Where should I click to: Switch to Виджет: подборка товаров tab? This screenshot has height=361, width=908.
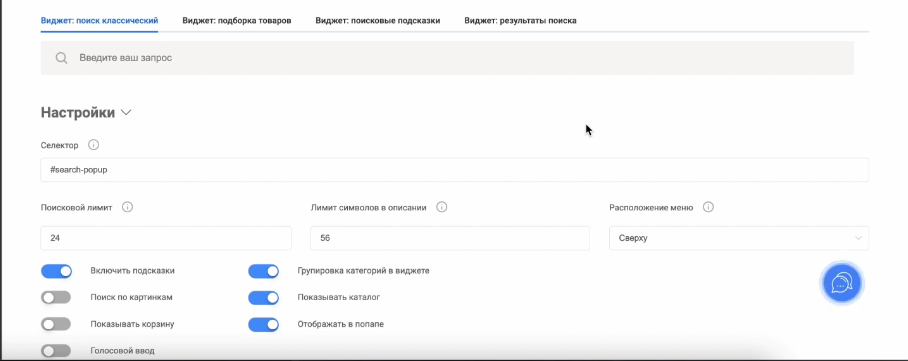[237, 21]
